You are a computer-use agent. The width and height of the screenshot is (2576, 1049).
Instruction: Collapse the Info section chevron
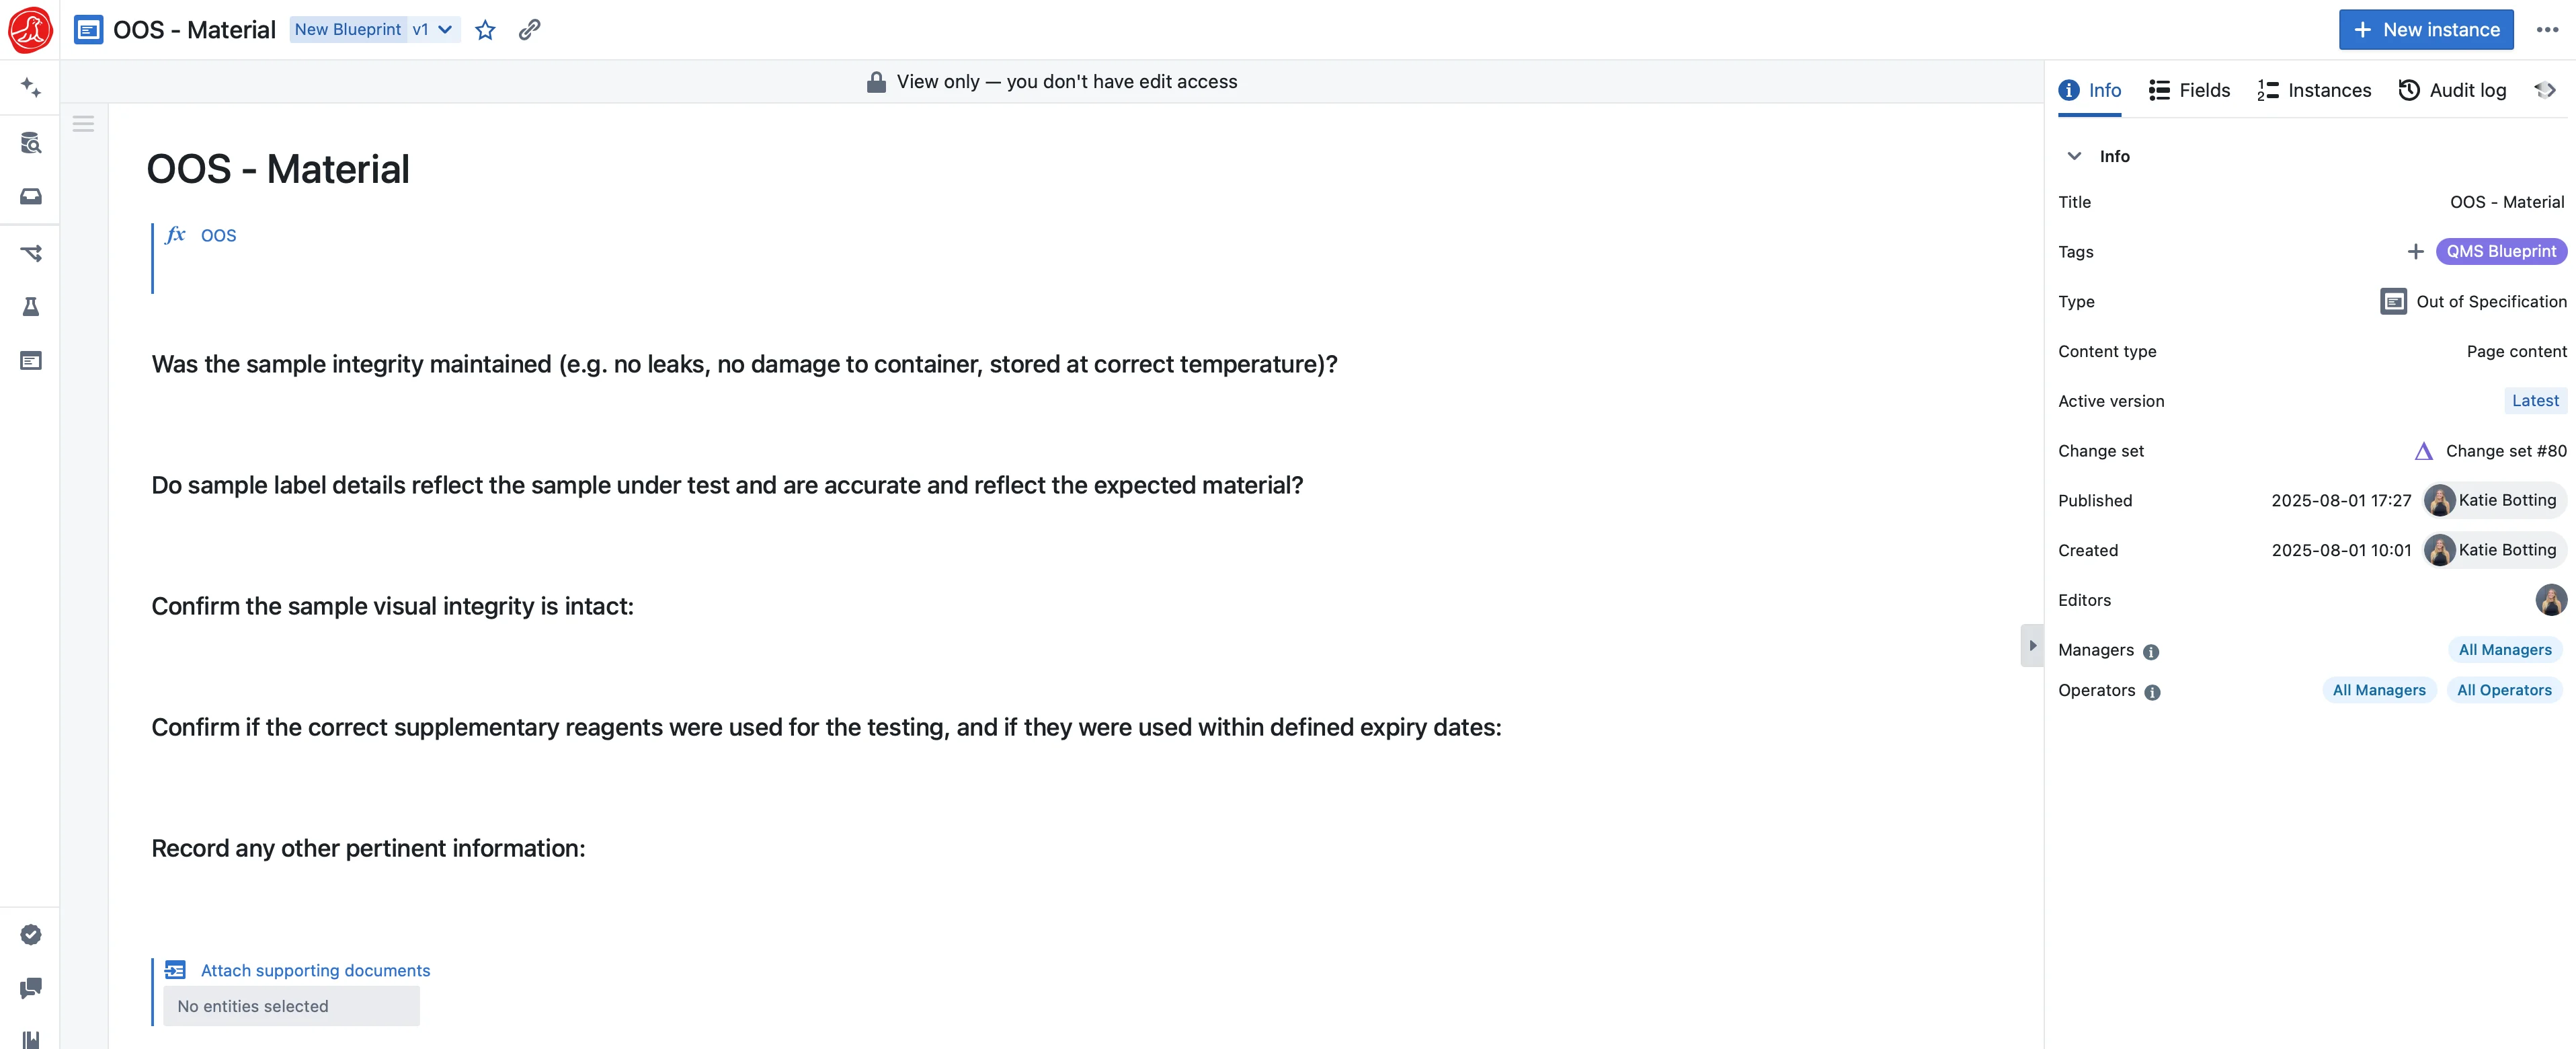[x=2074, y=156]
